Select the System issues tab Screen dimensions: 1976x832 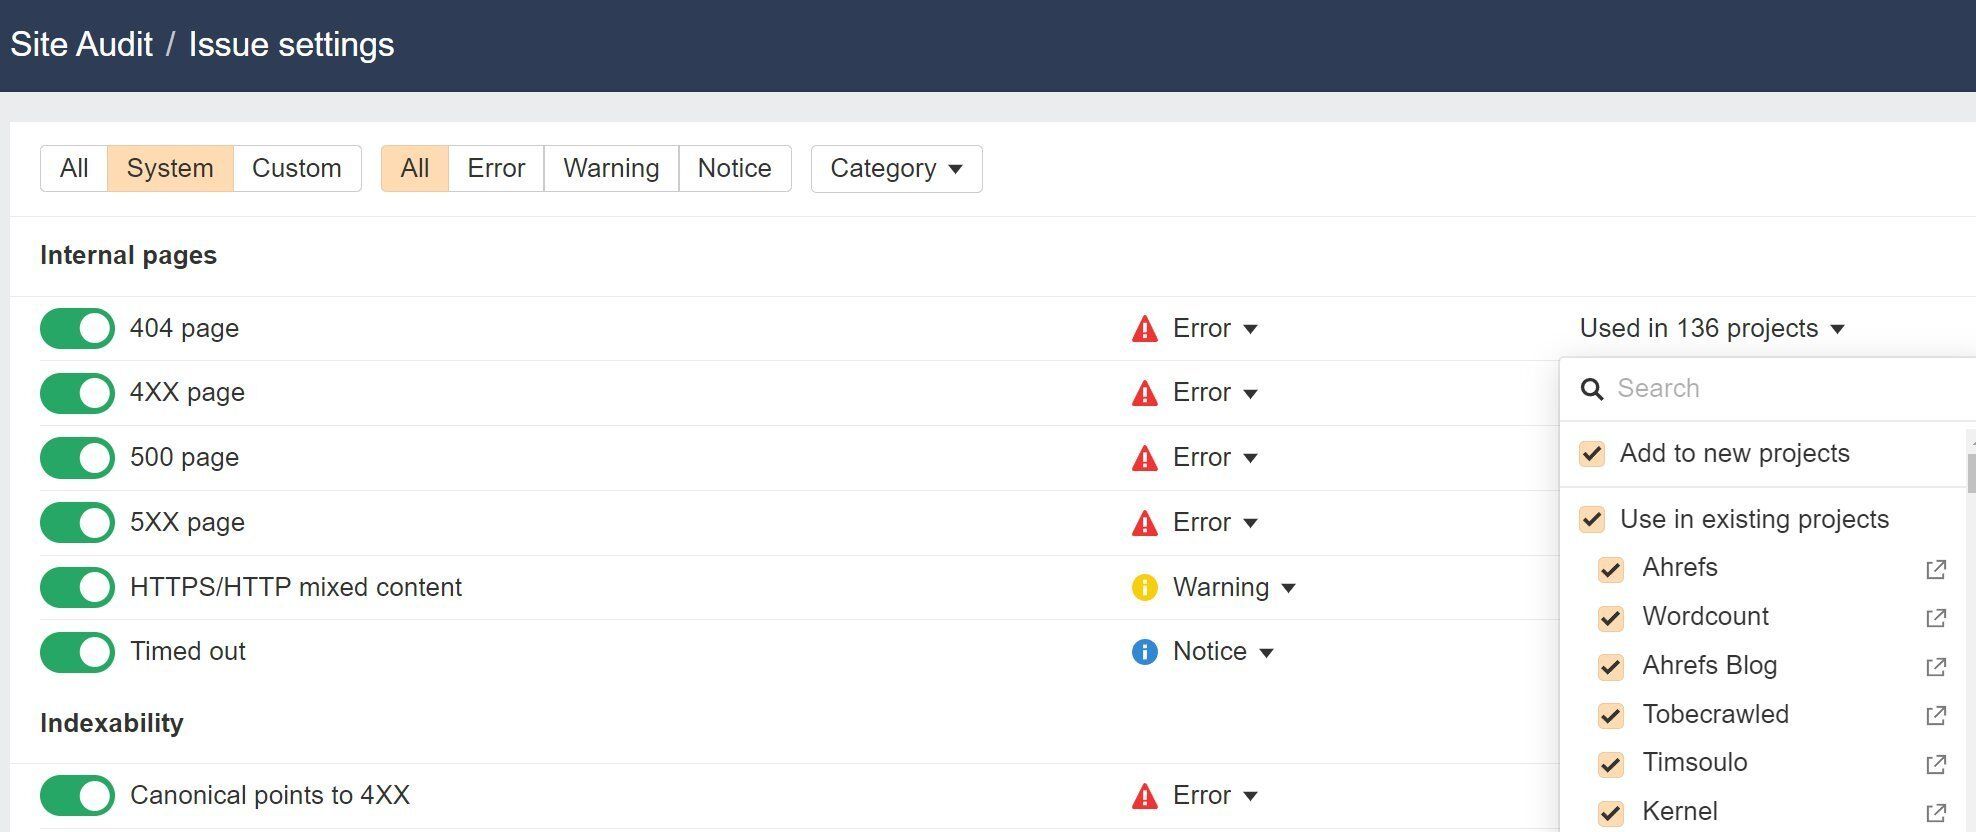(170, 168)
